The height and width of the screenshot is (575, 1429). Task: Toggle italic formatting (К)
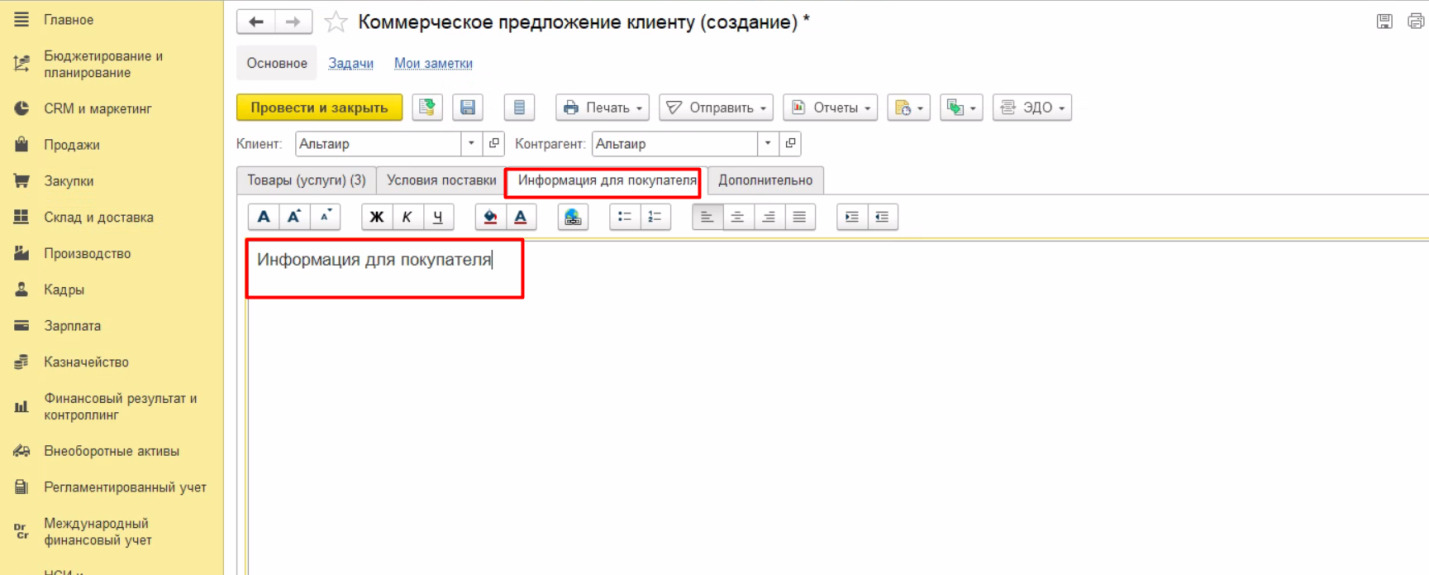407,217
